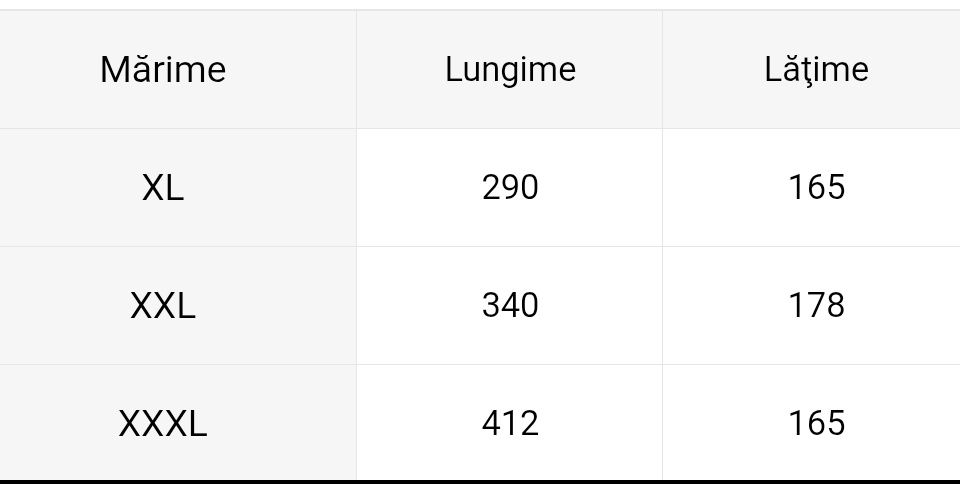Click the Mărime column header
Screen dimensions: 960x484
(163, 70)
